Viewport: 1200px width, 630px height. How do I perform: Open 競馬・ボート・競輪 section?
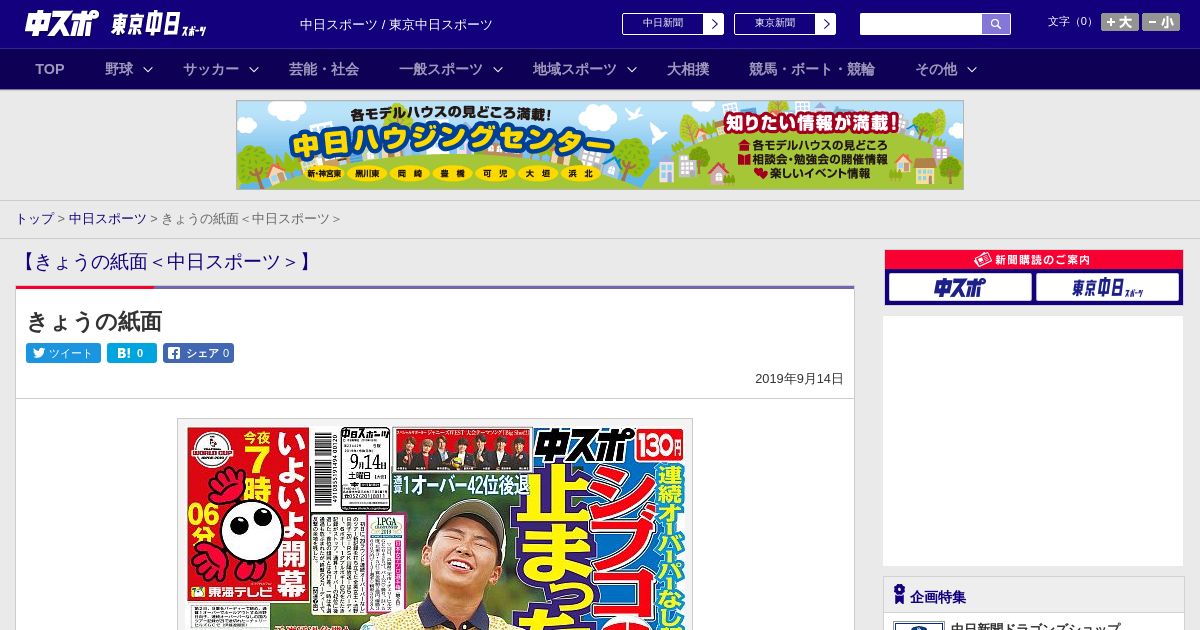point(812,69)
